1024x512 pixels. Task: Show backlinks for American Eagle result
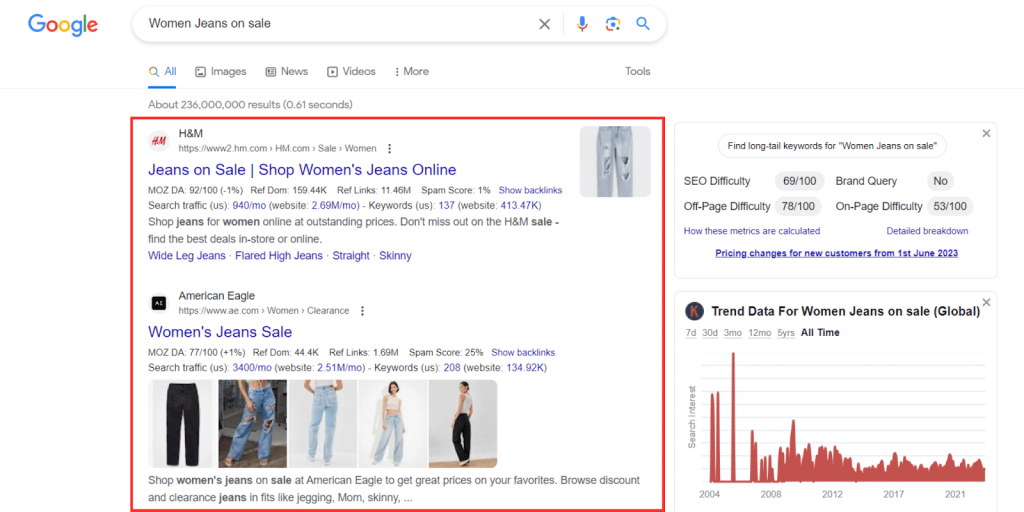pyautogui.click(x=523, y=353)
